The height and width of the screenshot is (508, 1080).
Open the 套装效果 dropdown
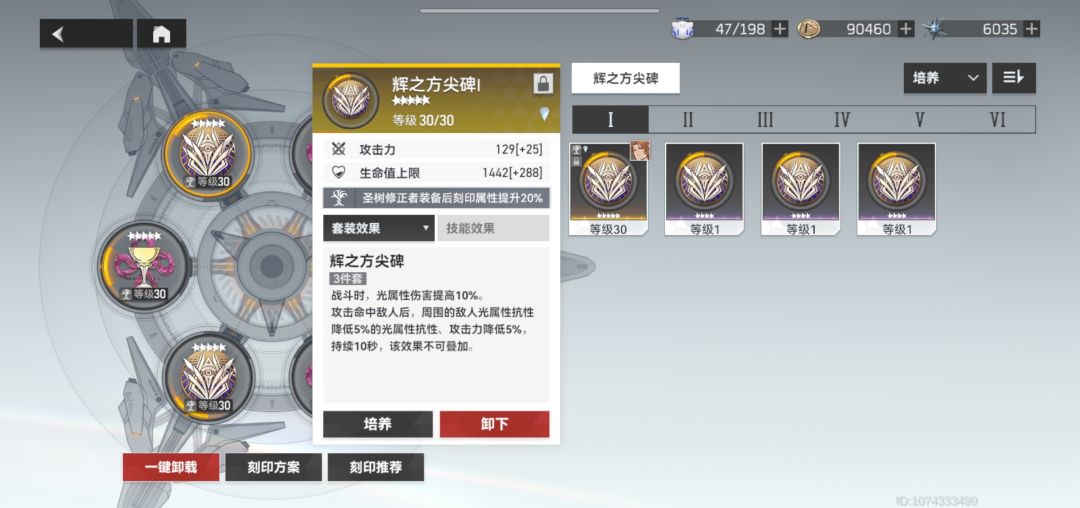tap(378, 228)
